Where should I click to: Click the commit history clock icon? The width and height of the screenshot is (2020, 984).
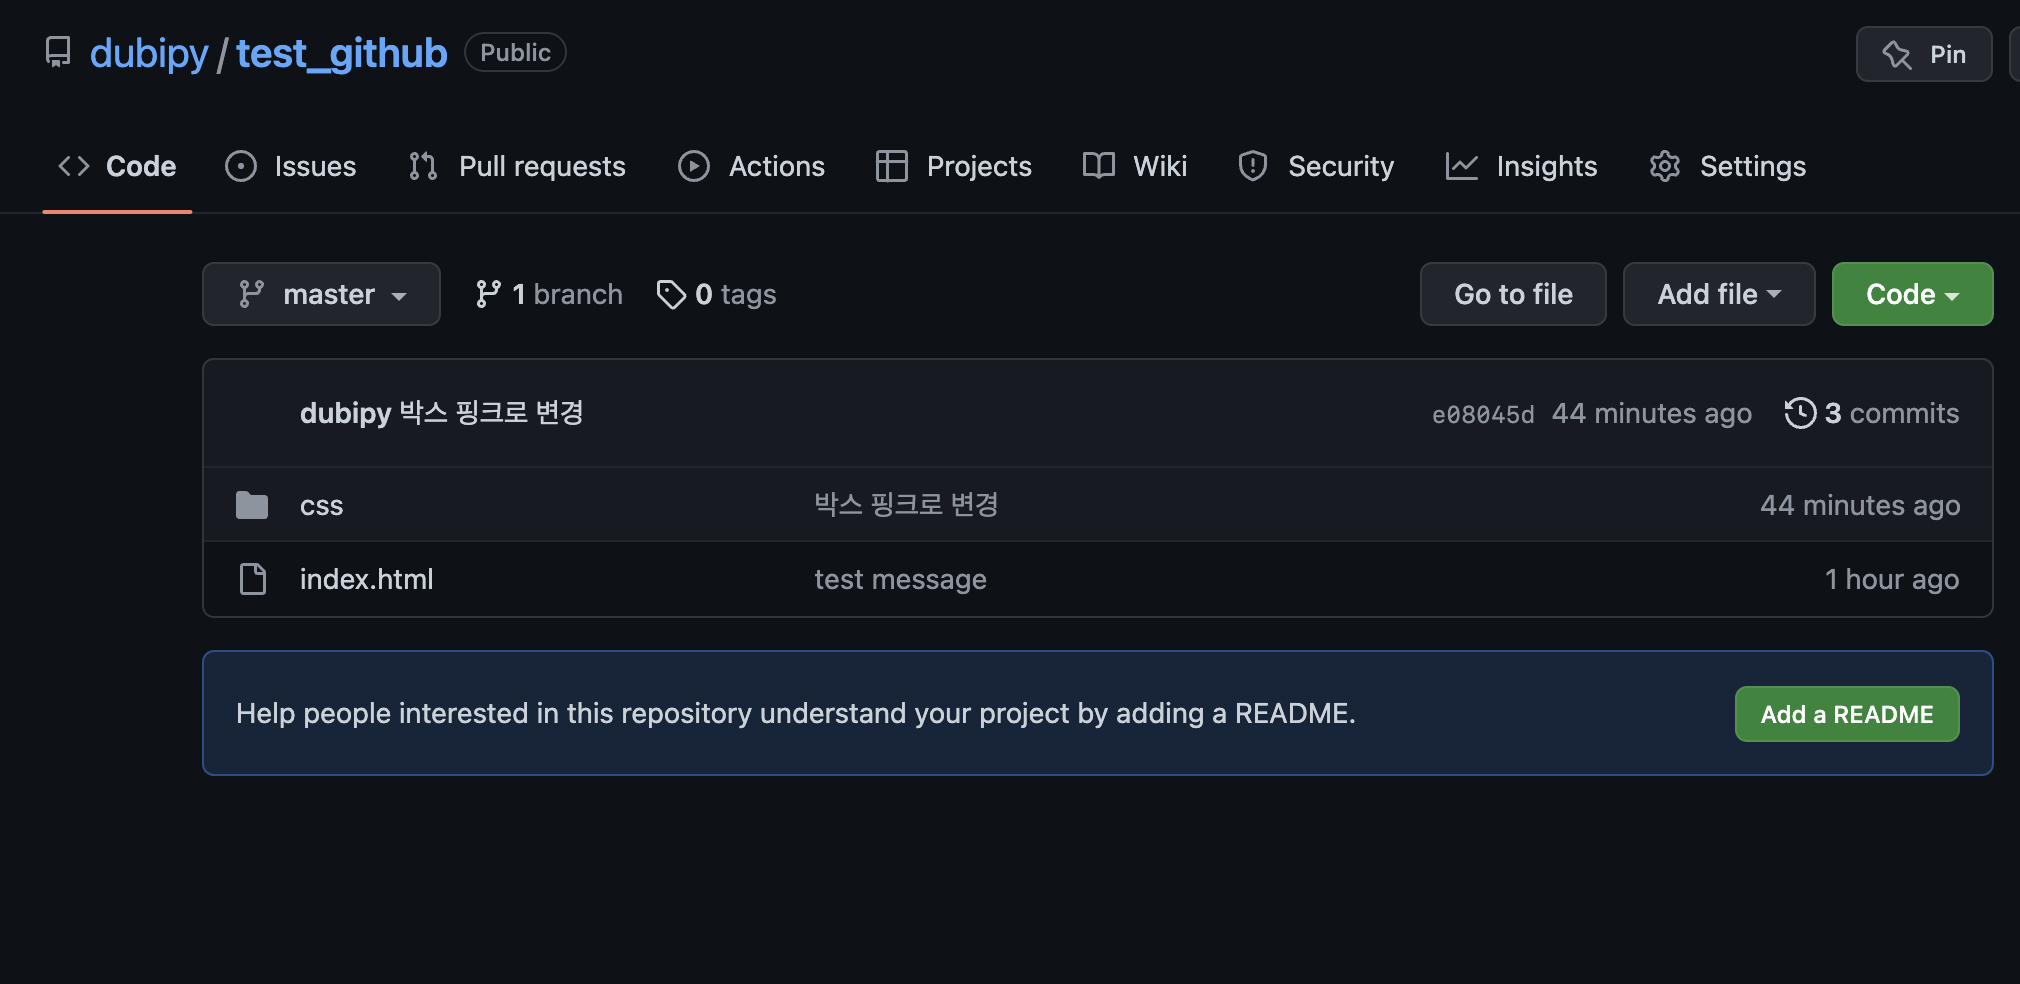tap(1800, 412)
